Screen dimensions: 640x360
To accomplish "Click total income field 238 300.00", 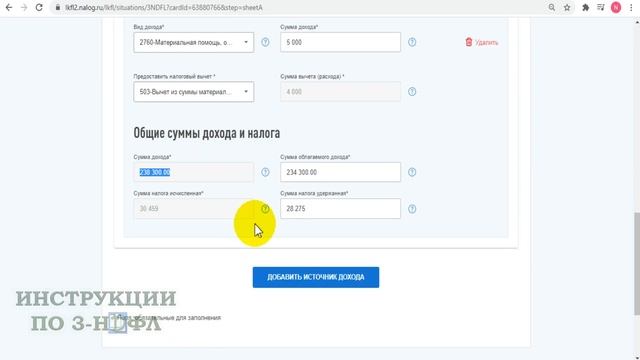I will pyautogui.click(x=193, y=172).
